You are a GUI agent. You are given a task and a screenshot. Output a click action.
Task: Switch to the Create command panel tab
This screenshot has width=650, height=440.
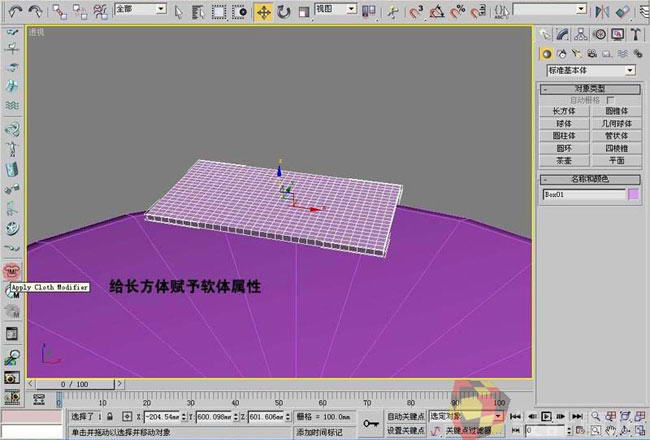pyautogui.click(x=545, y=34)
